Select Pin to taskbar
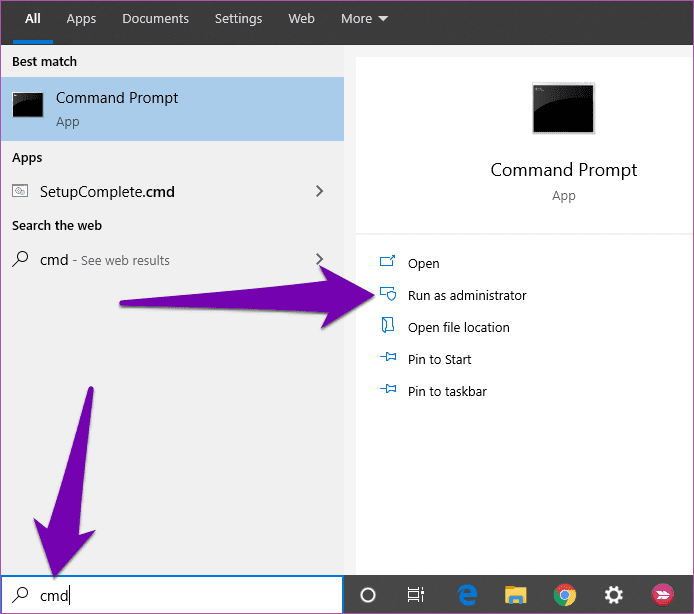The image size is (694, 614). coord(447,391)
